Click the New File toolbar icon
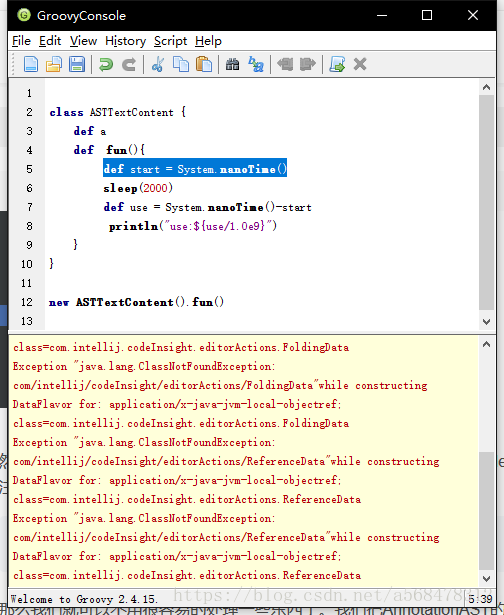 31,64
